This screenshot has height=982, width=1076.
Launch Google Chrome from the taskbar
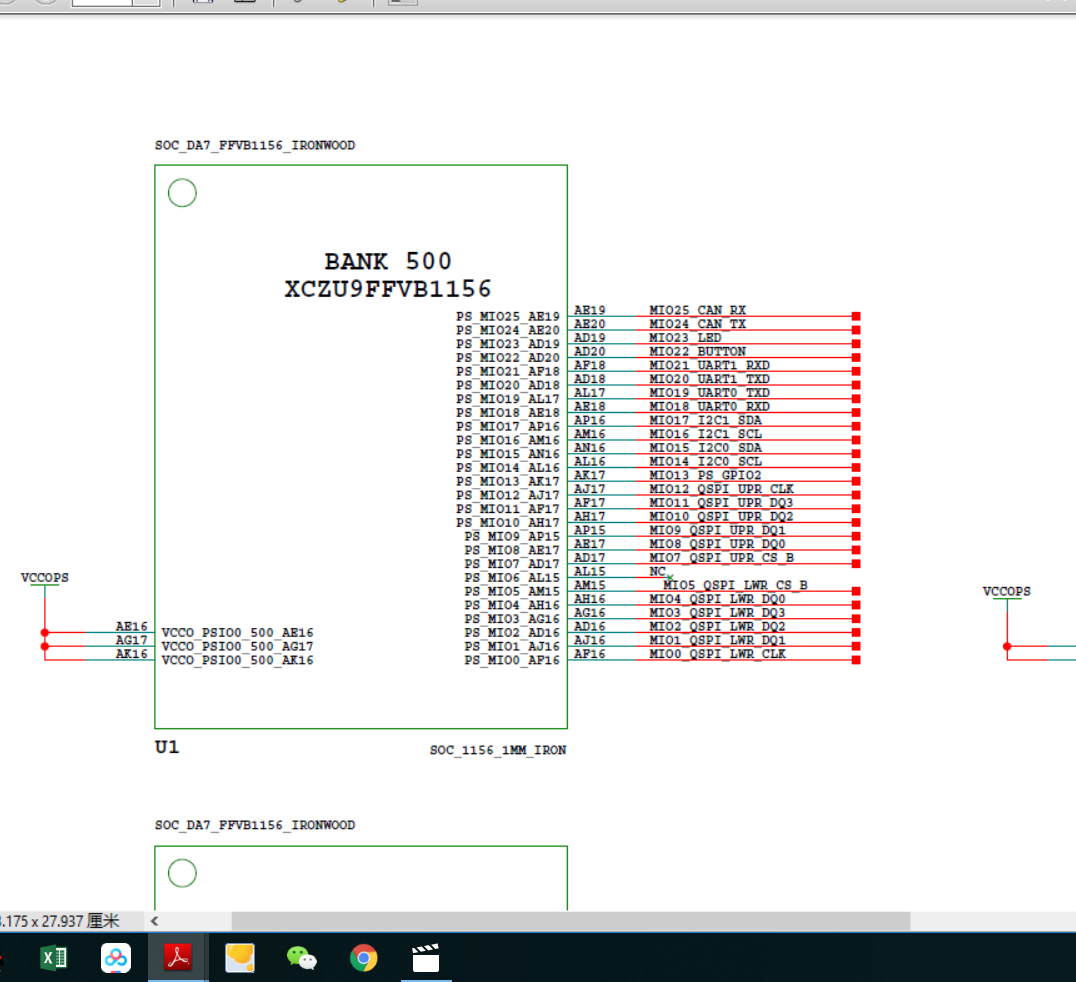pyautogui.click(x=363, y=958)
